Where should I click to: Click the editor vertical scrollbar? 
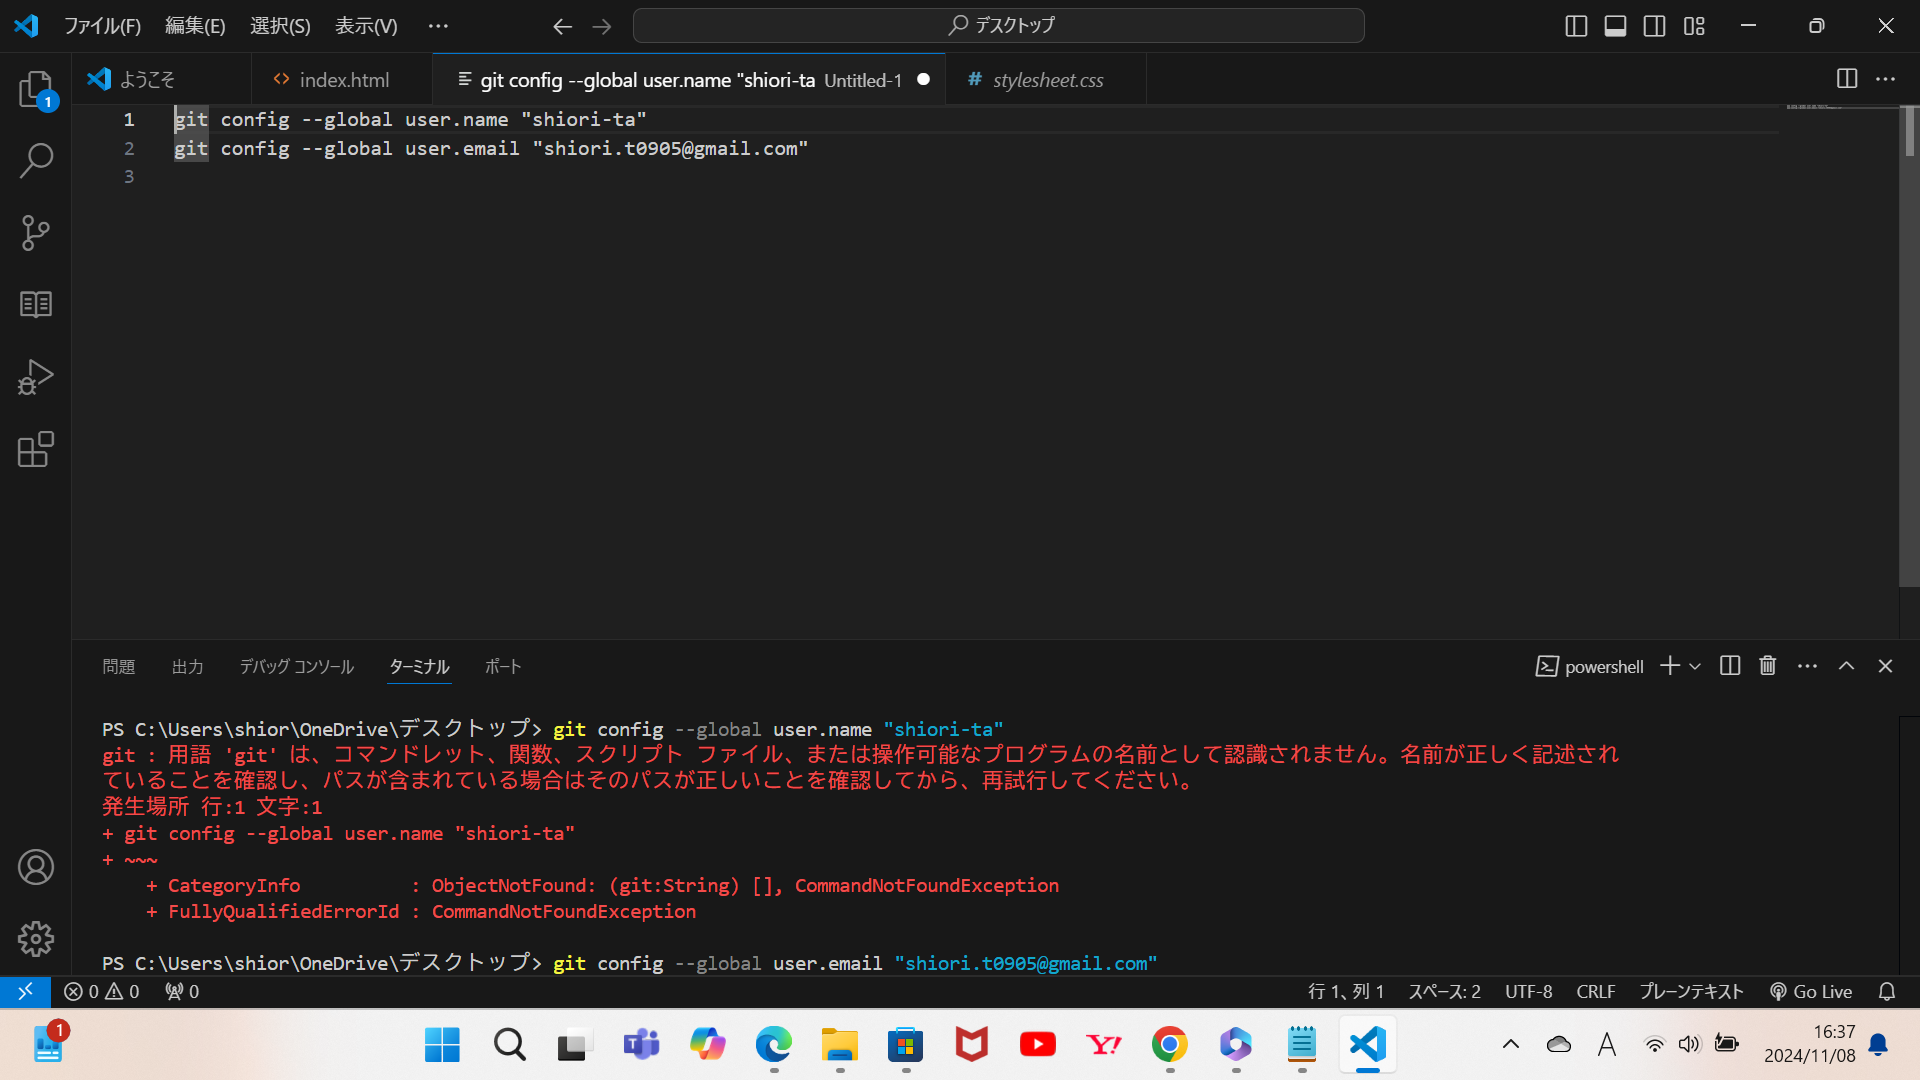[x=1909, y=346]
